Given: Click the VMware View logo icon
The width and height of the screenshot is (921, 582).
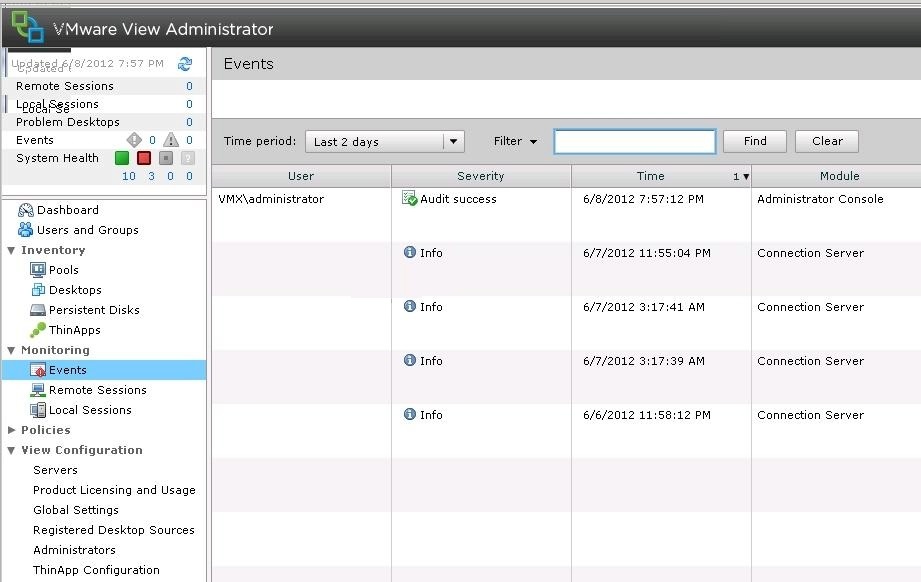Looking at the screenshot, I should [27, 27].
